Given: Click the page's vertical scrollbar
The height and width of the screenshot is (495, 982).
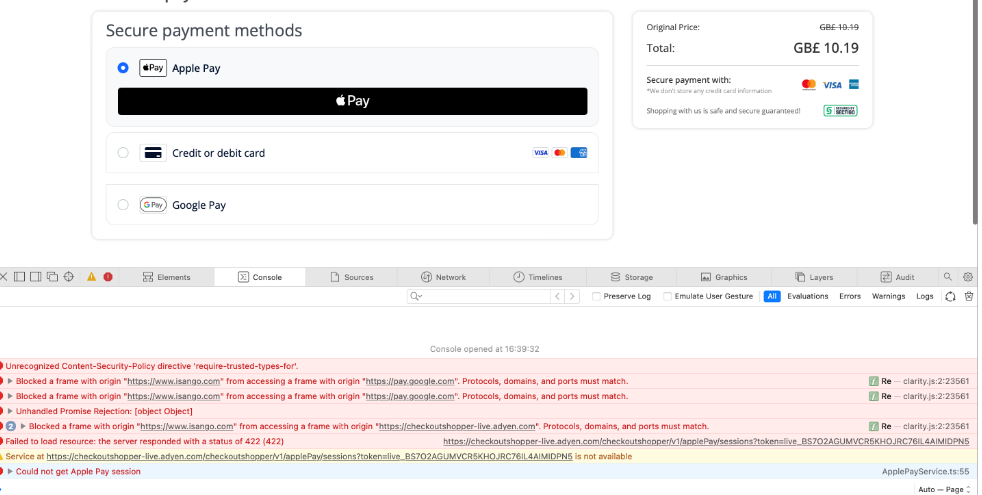Looking at the screenshot, I should [x=974, y=112].
